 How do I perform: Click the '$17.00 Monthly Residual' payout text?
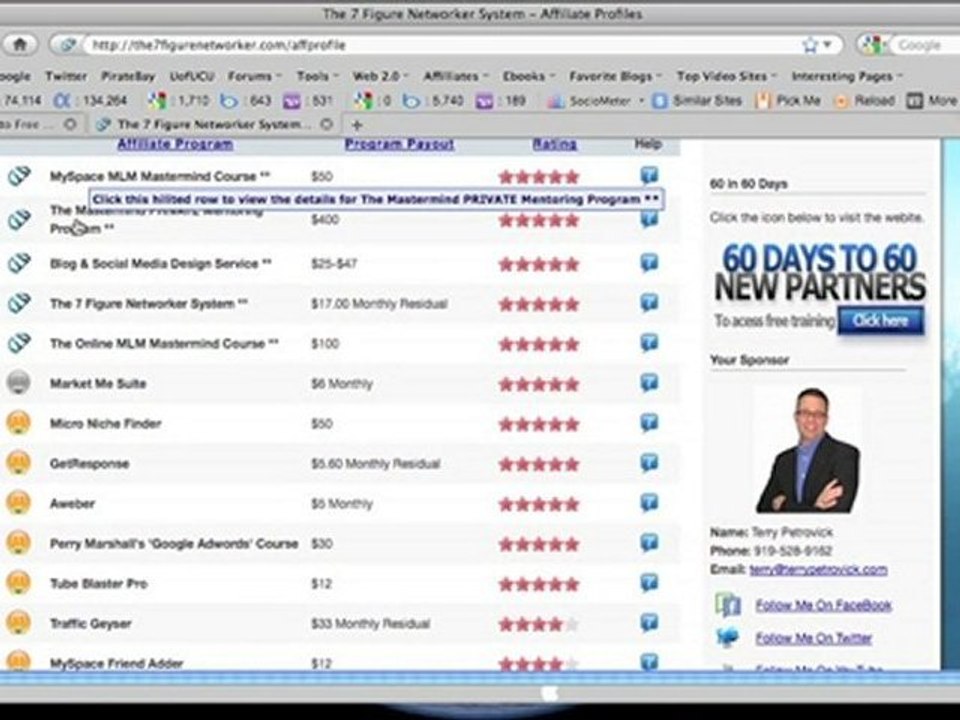tap(379, 304)
